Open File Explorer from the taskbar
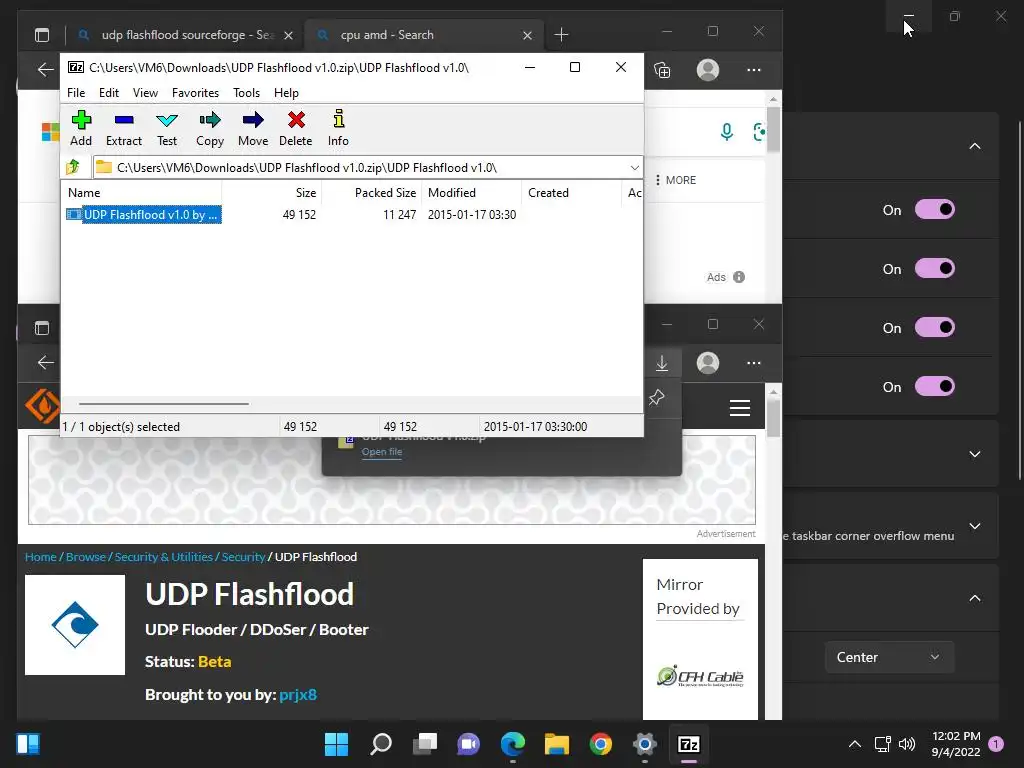 click(557, 744)
